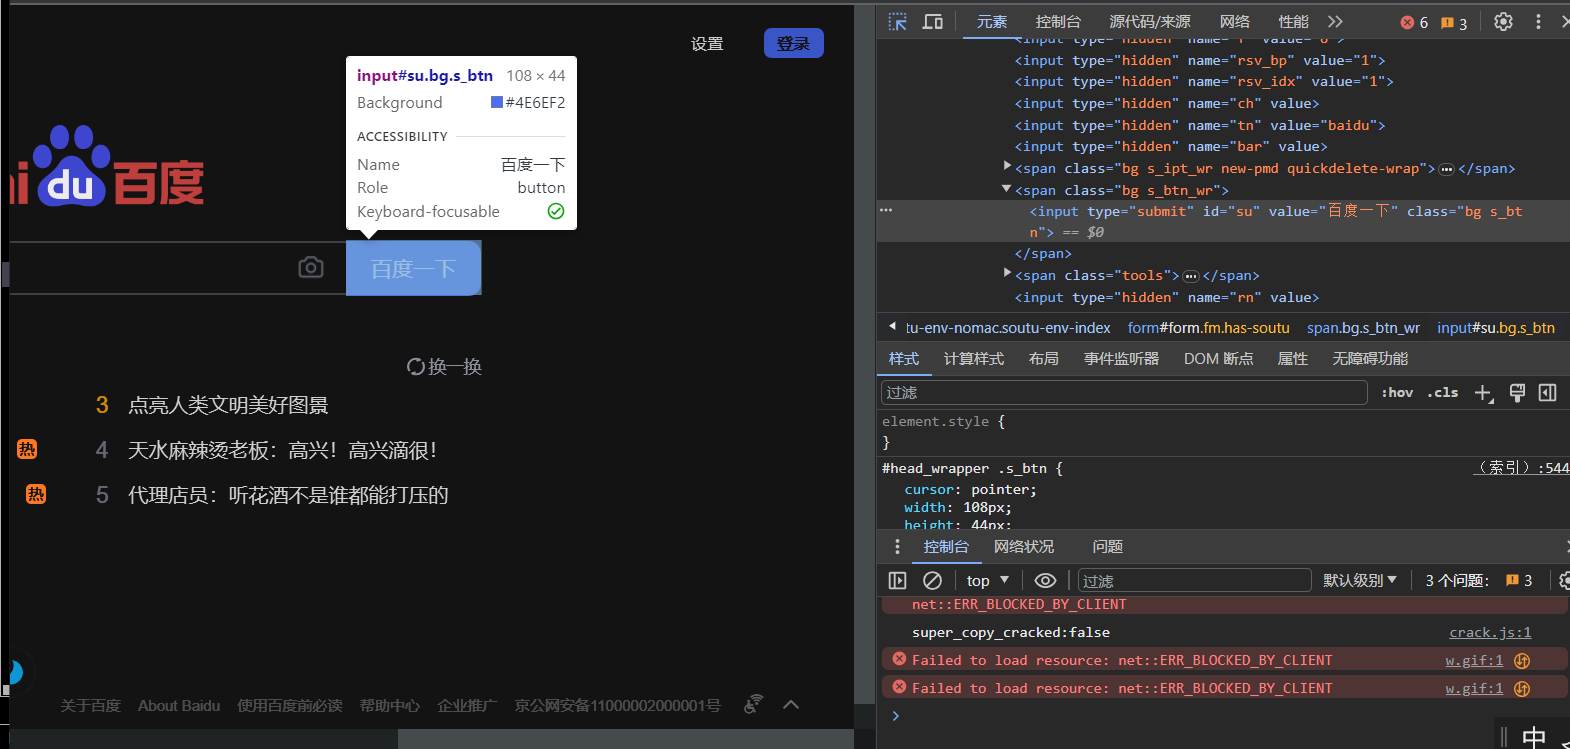The width and height of the screenshot is (1570, 749).
Task: Open the DOM 断点 pane tab
Action: click(x=1218, y=359)
